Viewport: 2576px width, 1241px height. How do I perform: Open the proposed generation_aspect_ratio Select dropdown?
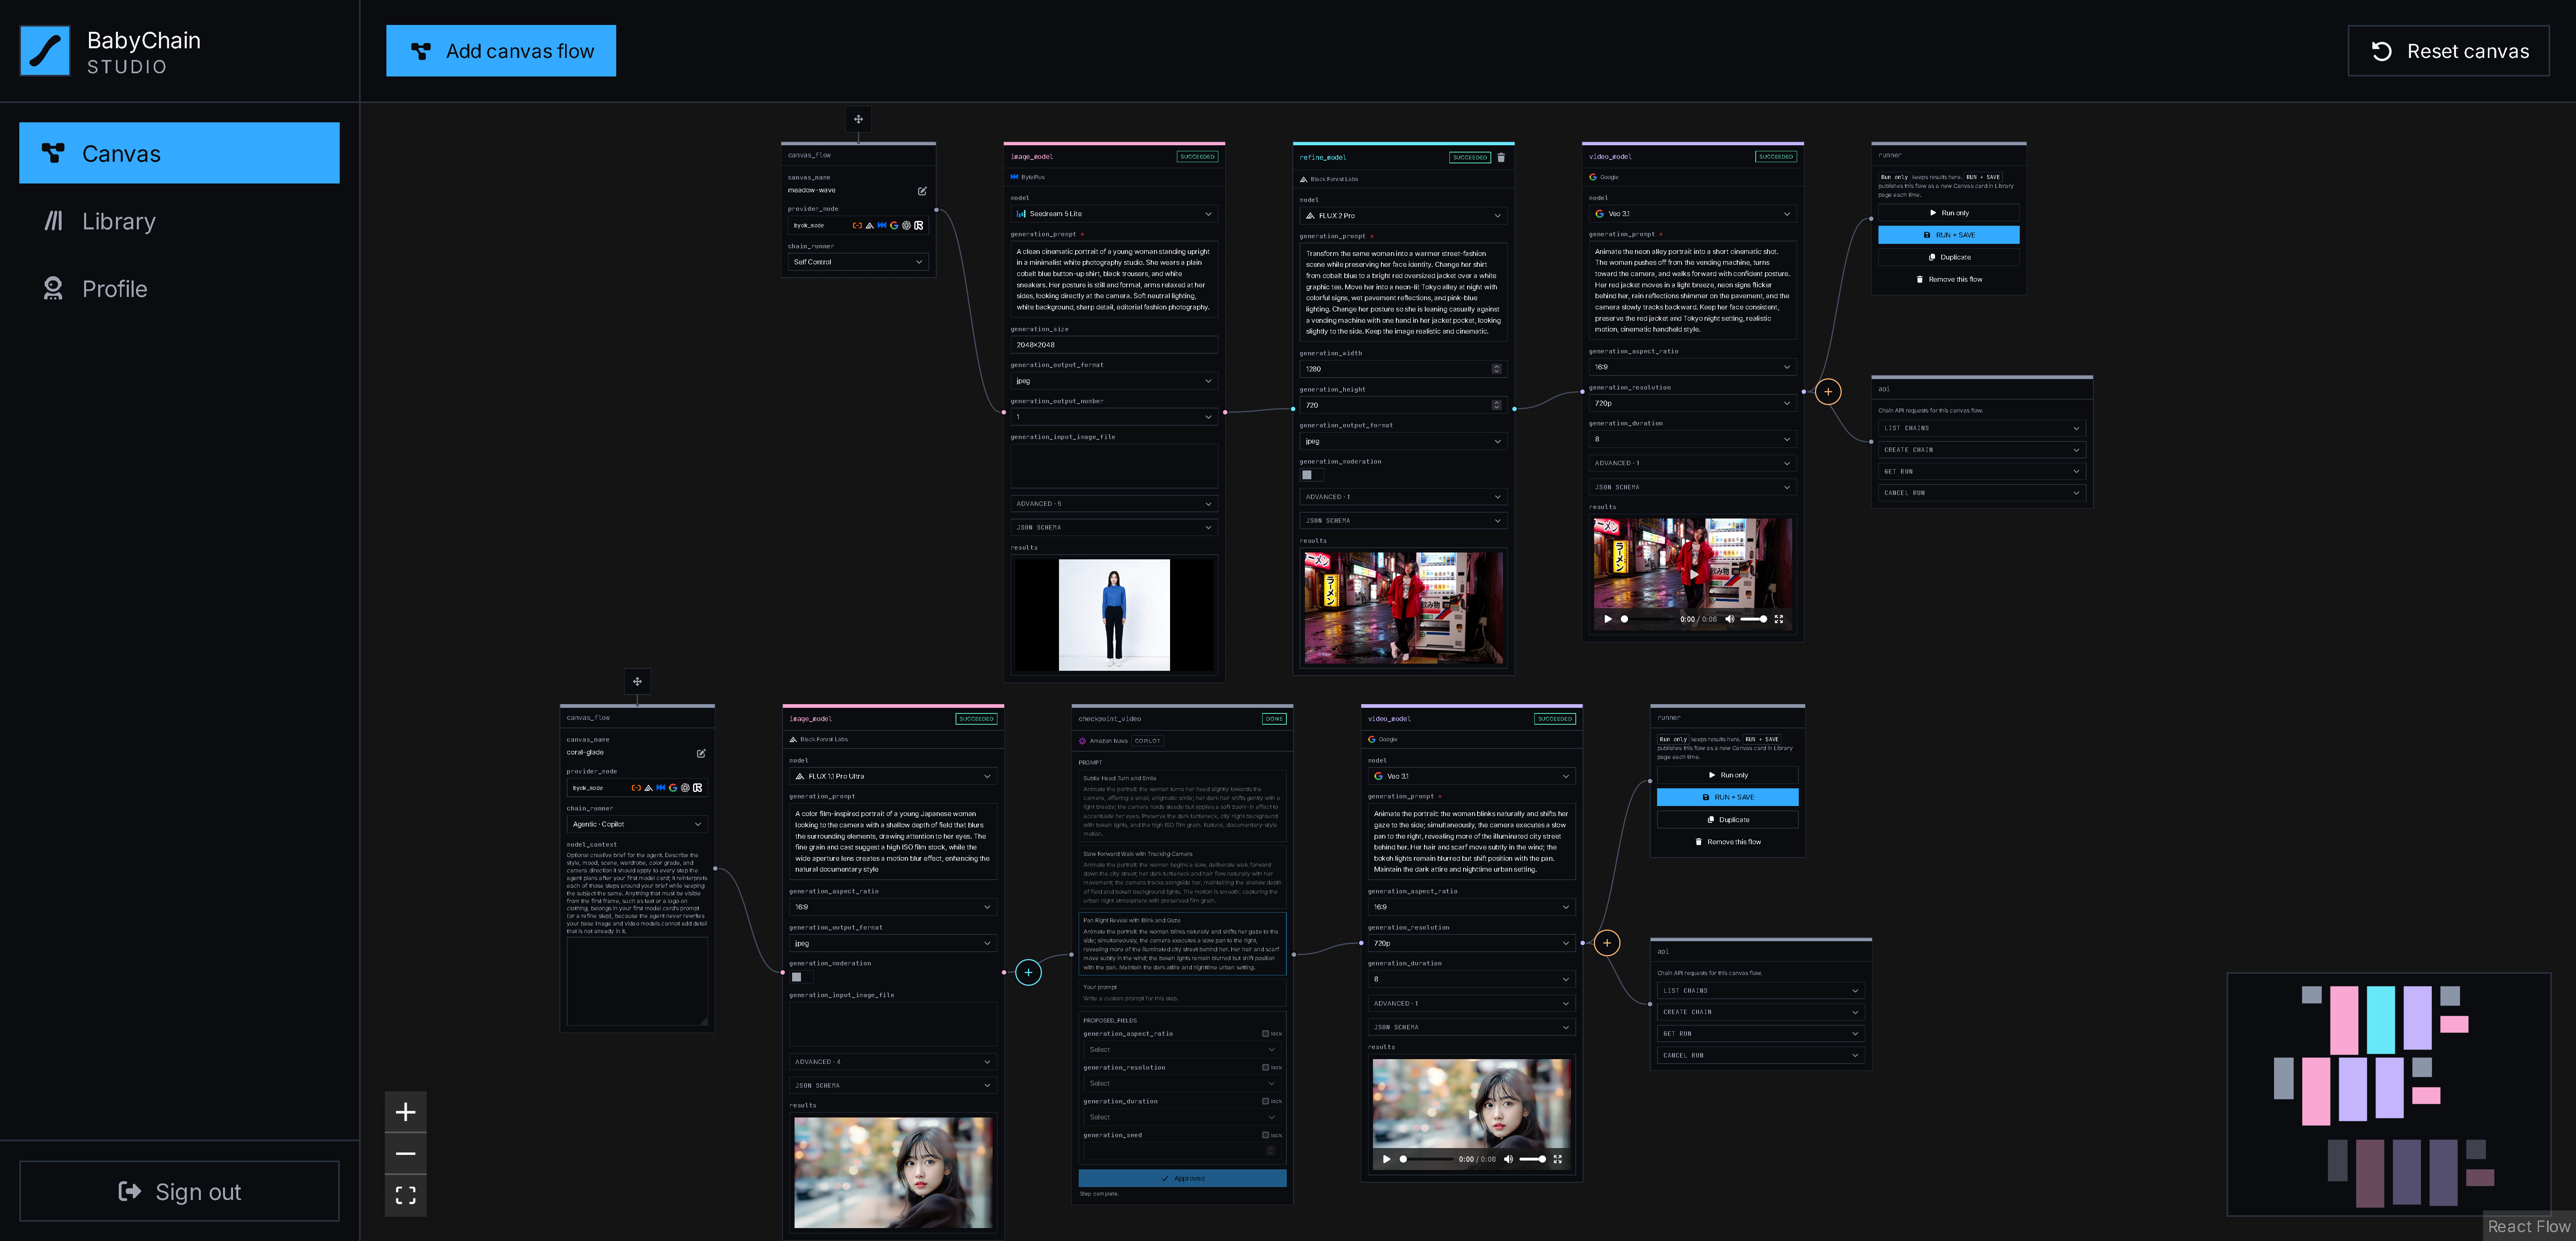click(x=1182, y=1050)
